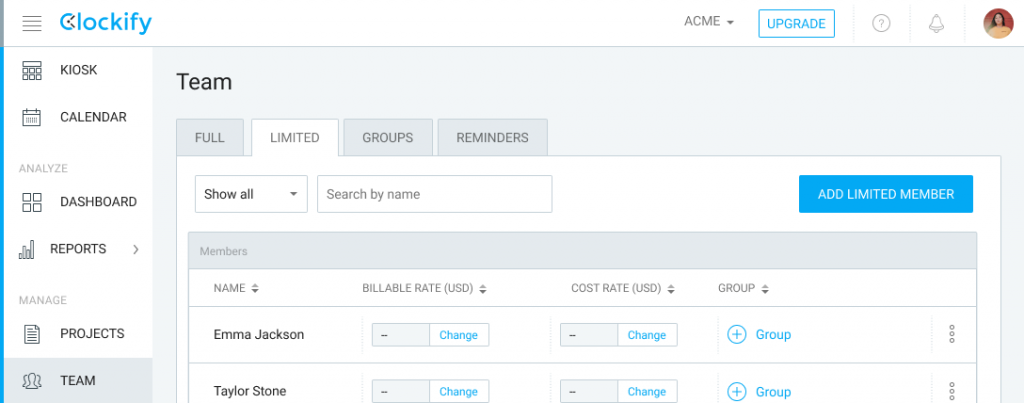Switch to the Groups tab

[x=388, y=138]
